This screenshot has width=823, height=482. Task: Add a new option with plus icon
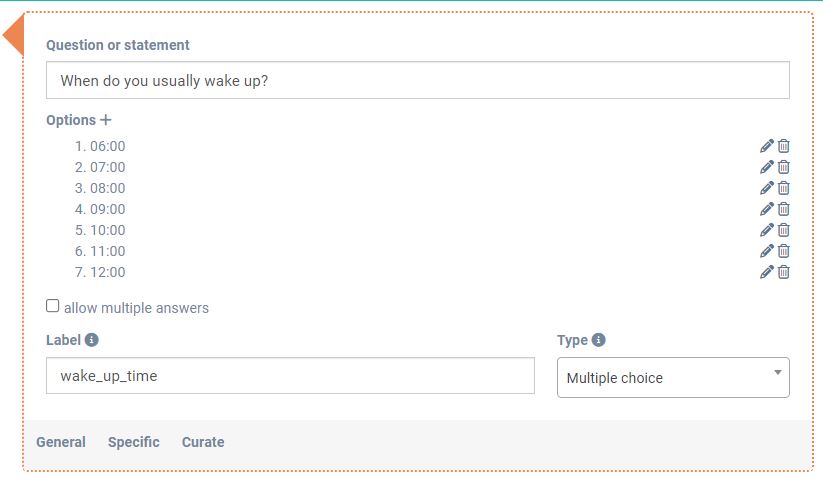tap(106, 120)
